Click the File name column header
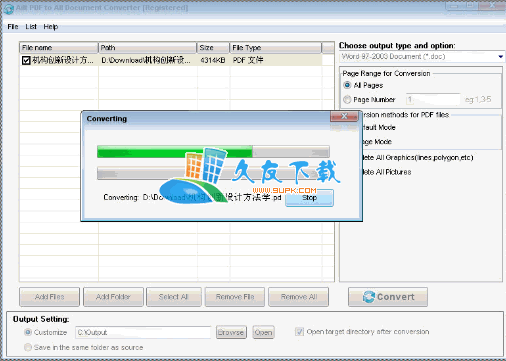This screenshot has height=361, width=506. (59, 48)
